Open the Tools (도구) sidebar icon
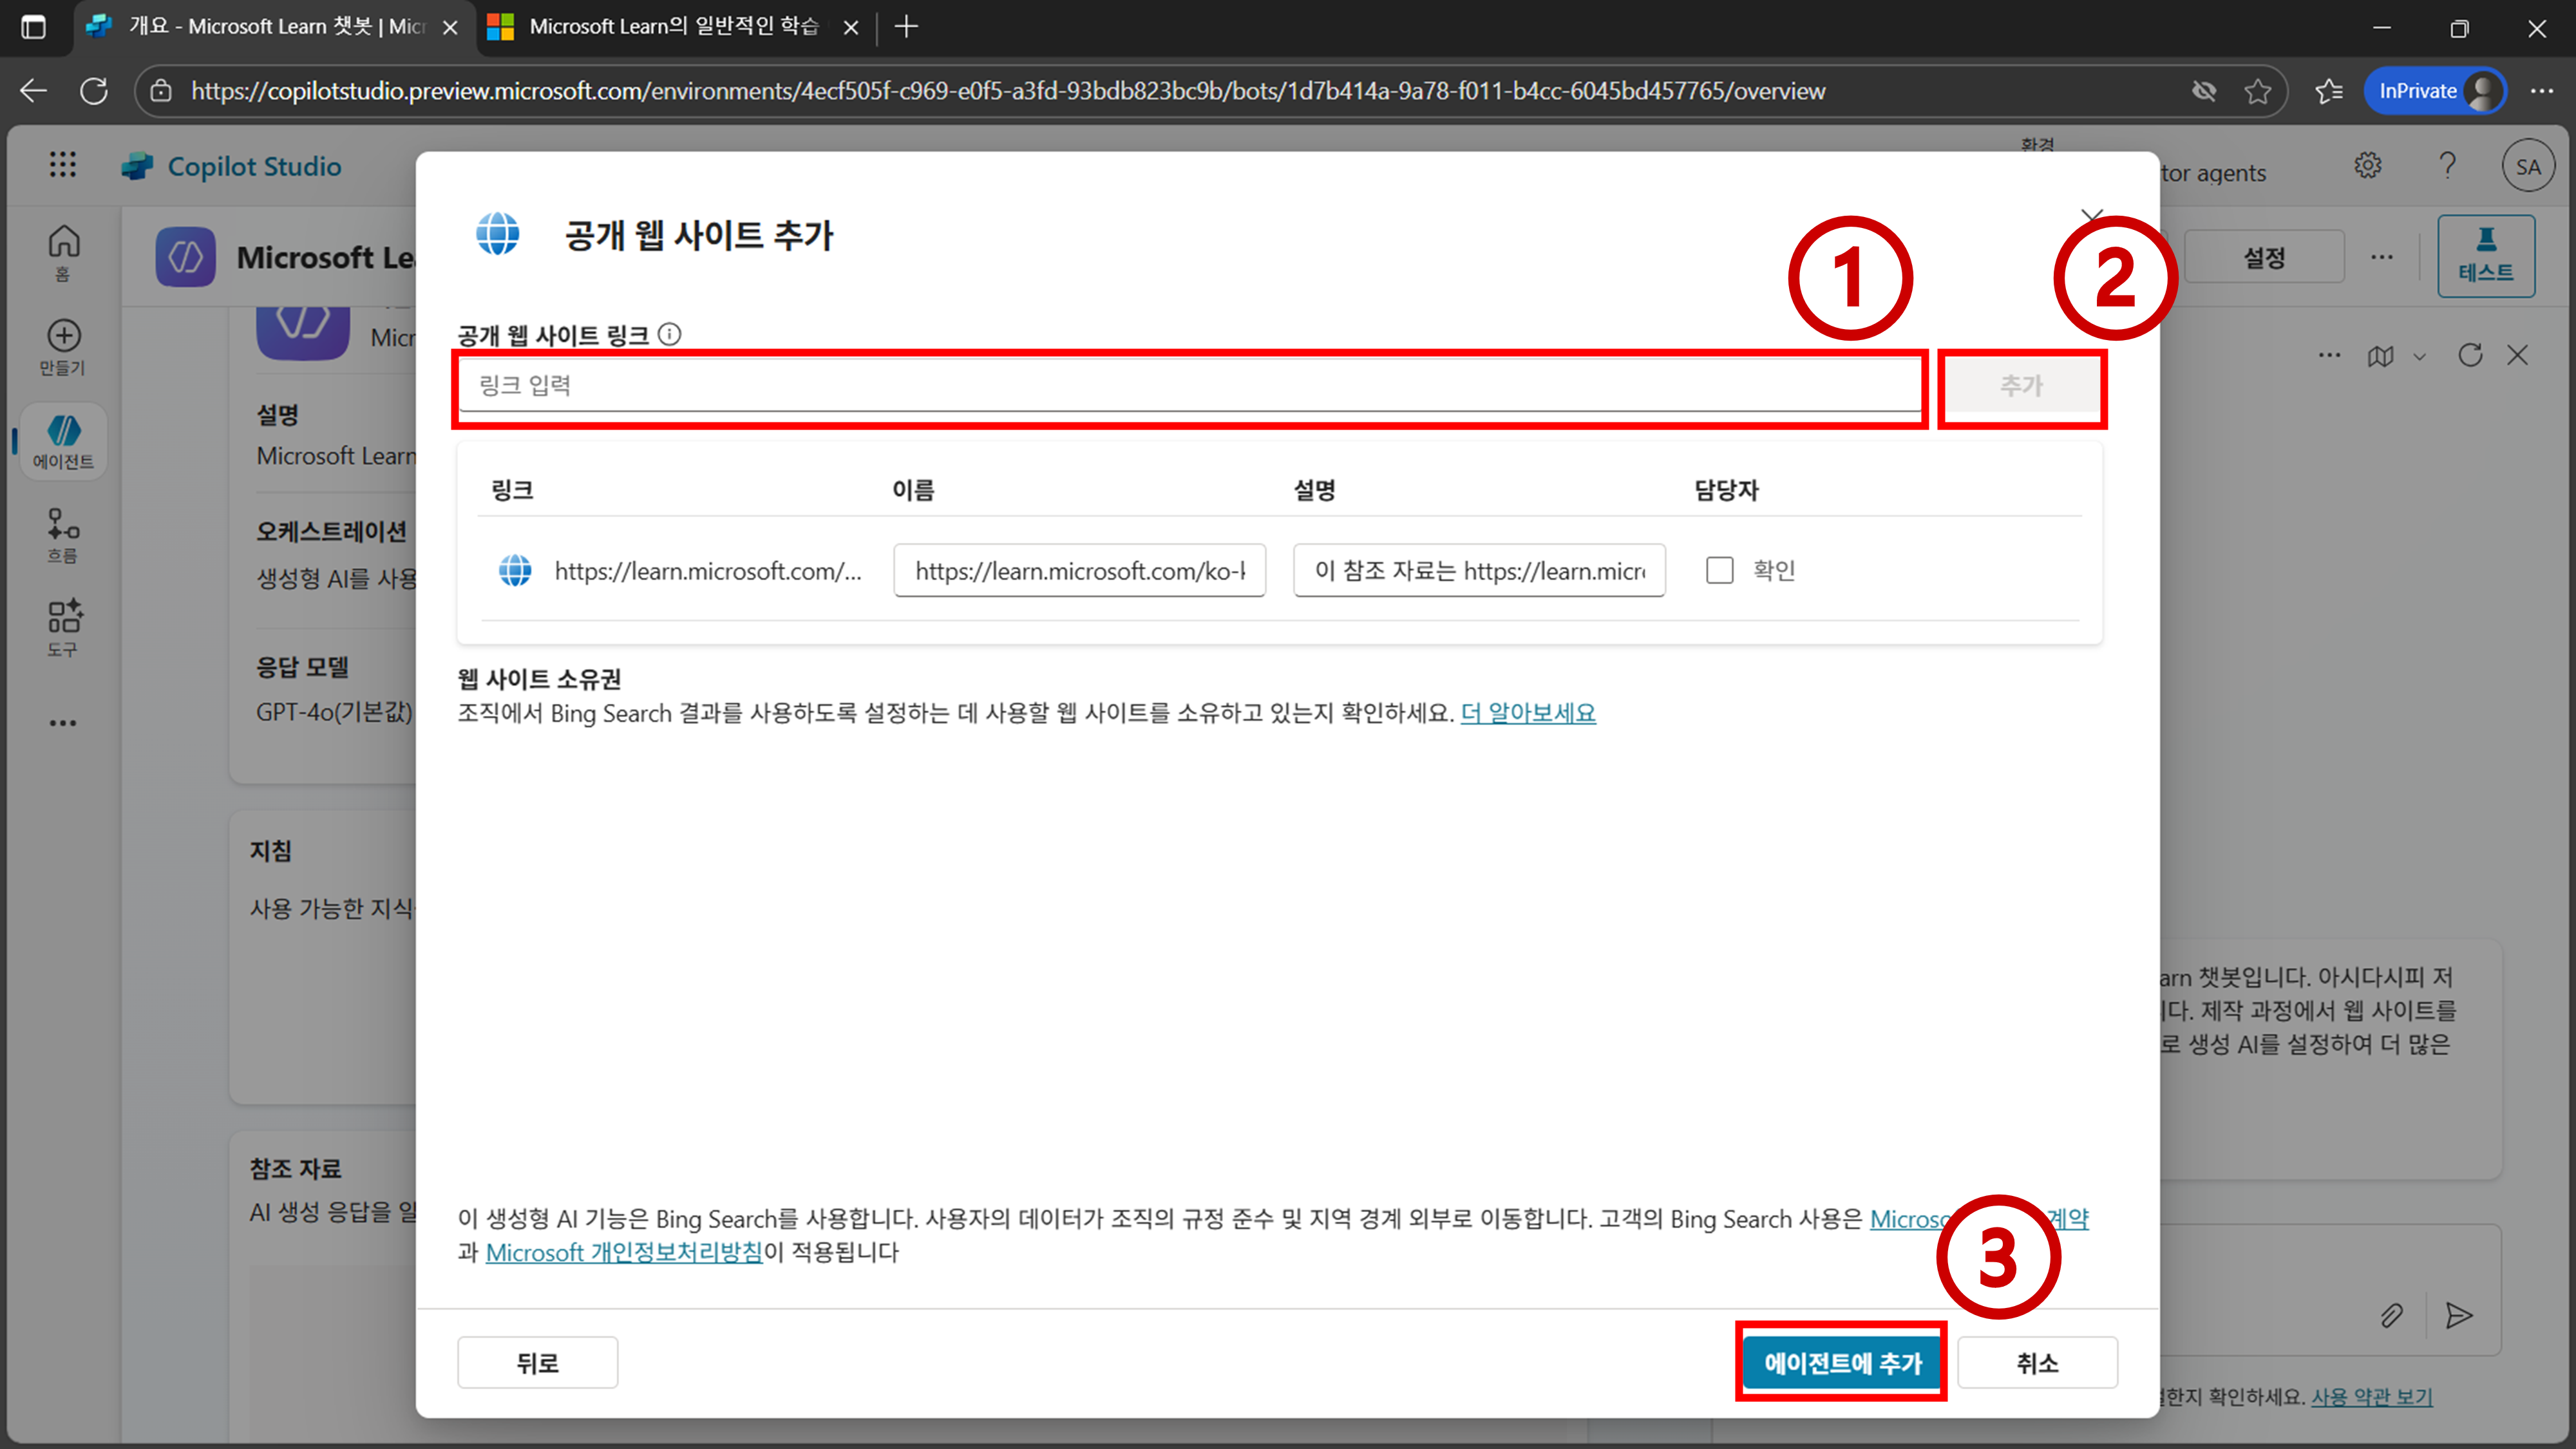2576x1449 pixels. [x=63, y=617]
